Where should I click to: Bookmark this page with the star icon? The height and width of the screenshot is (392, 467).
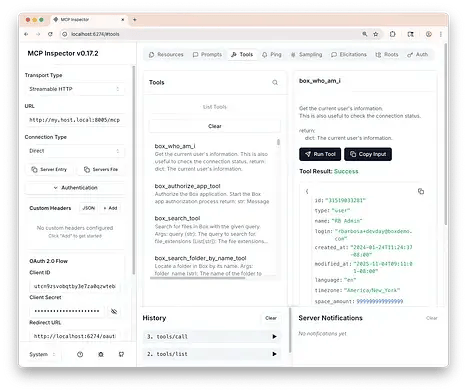376,34
